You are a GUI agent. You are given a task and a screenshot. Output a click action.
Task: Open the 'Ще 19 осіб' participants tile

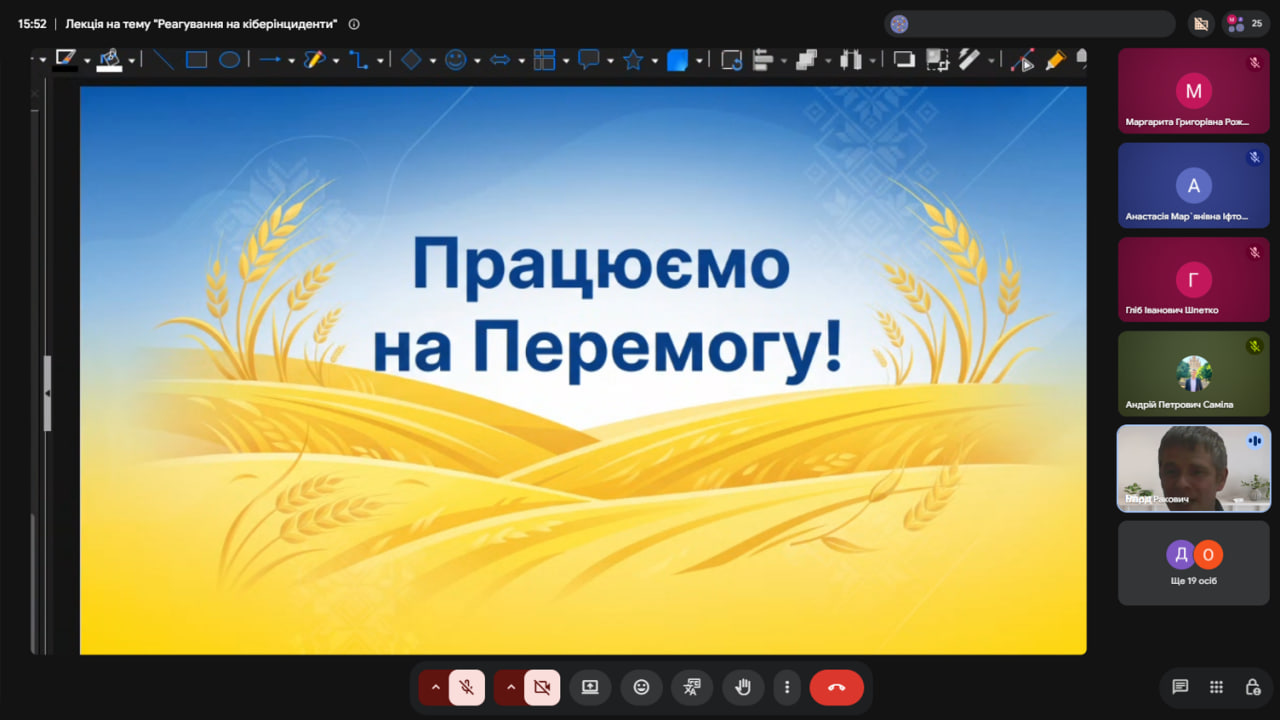point(1194,563)
